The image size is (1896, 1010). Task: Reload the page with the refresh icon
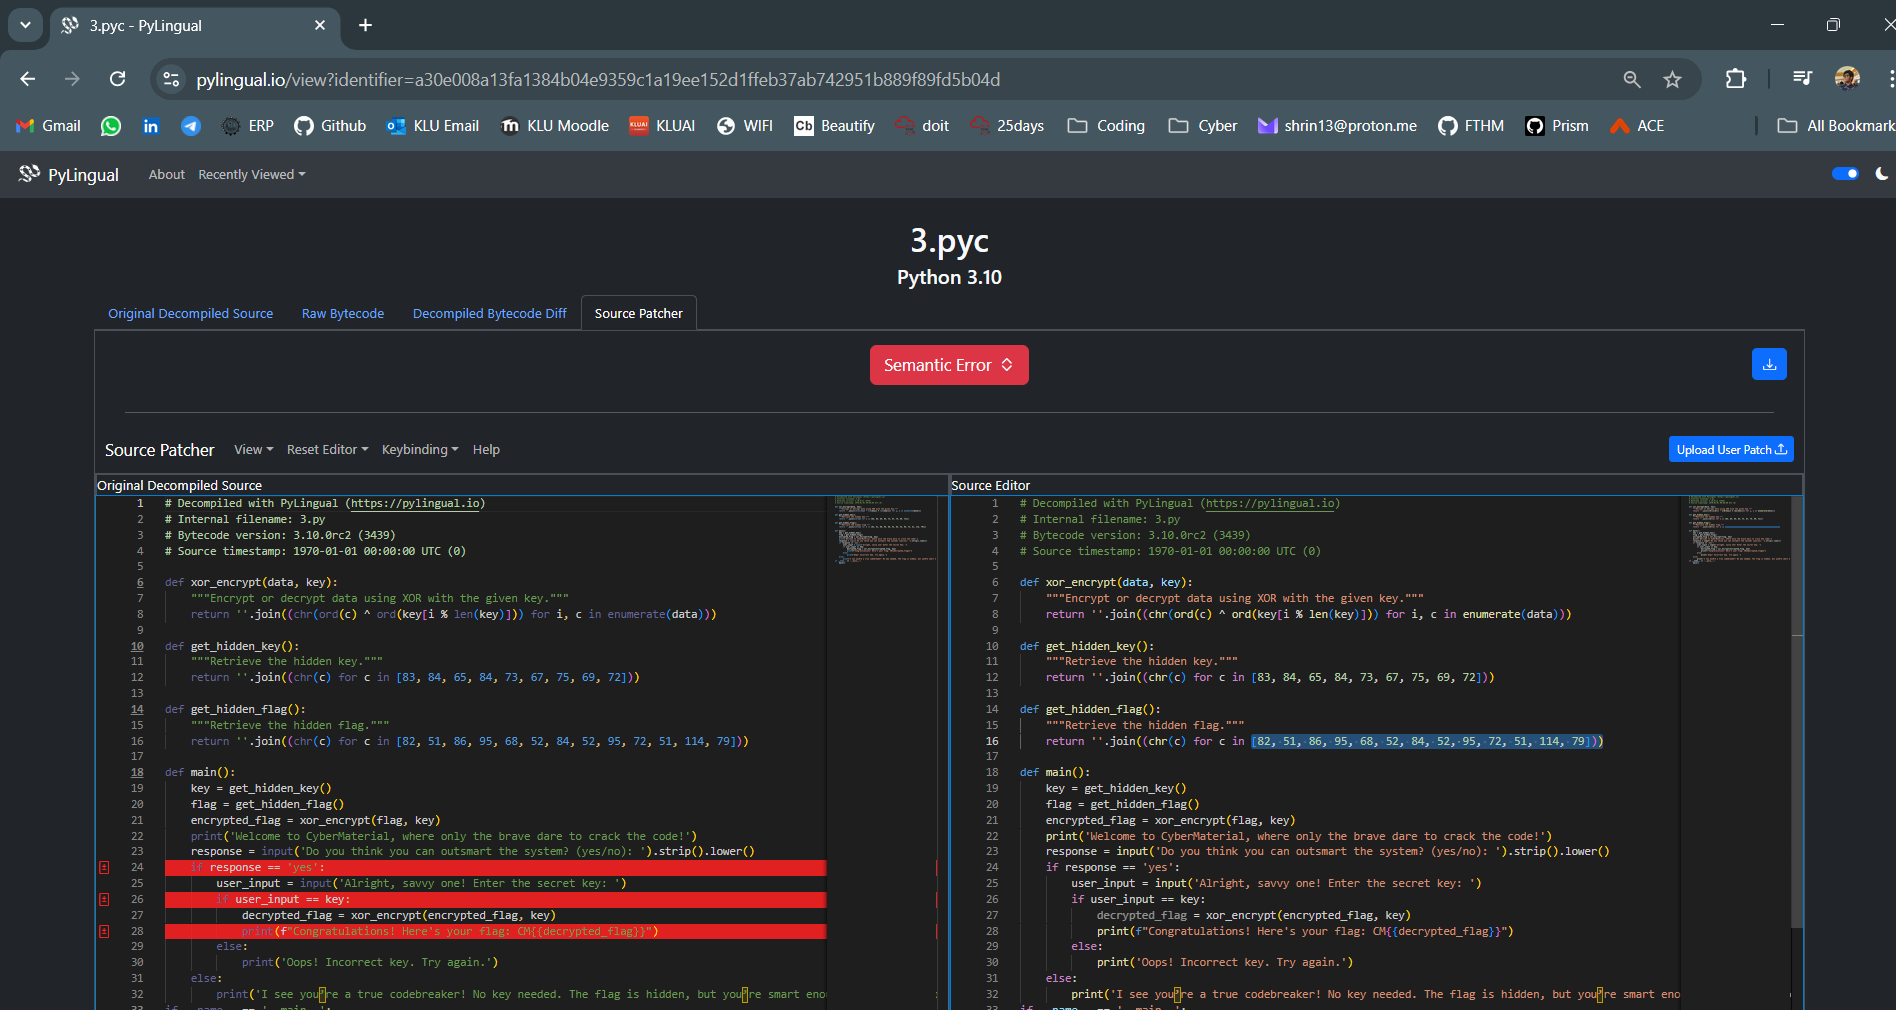[x=118, y=79]
